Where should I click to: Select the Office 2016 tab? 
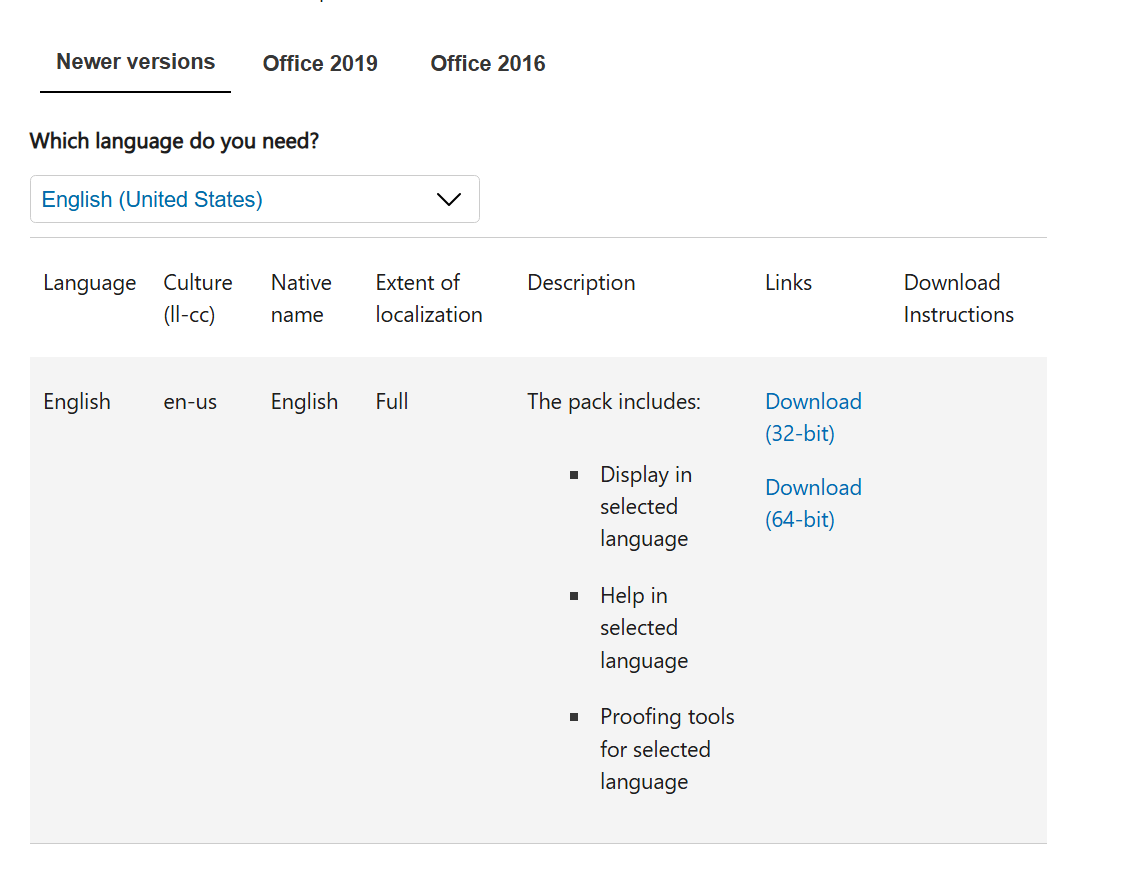[488, 64]
